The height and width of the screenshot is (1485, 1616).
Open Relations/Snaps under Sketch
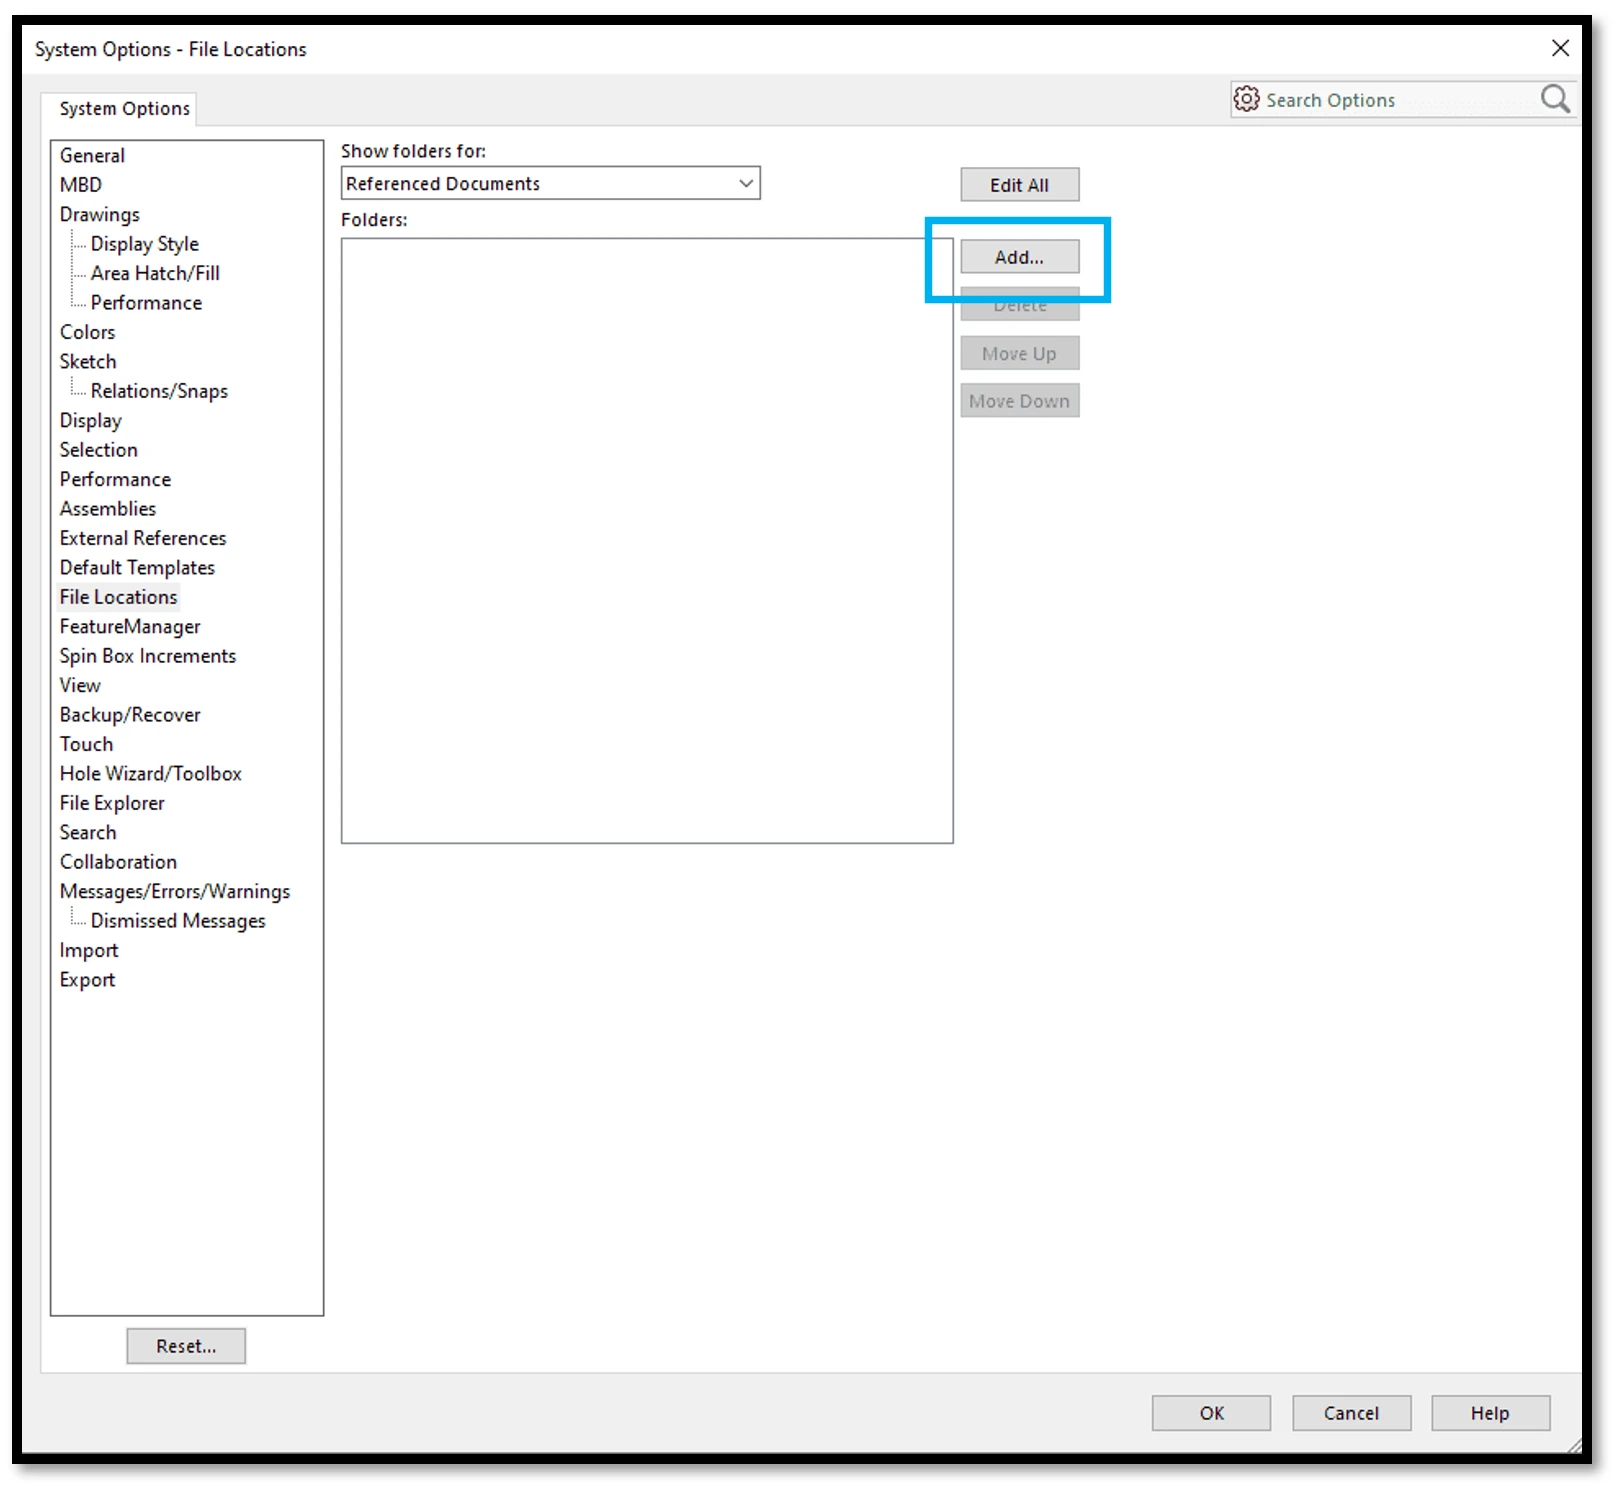coord(159,391)
